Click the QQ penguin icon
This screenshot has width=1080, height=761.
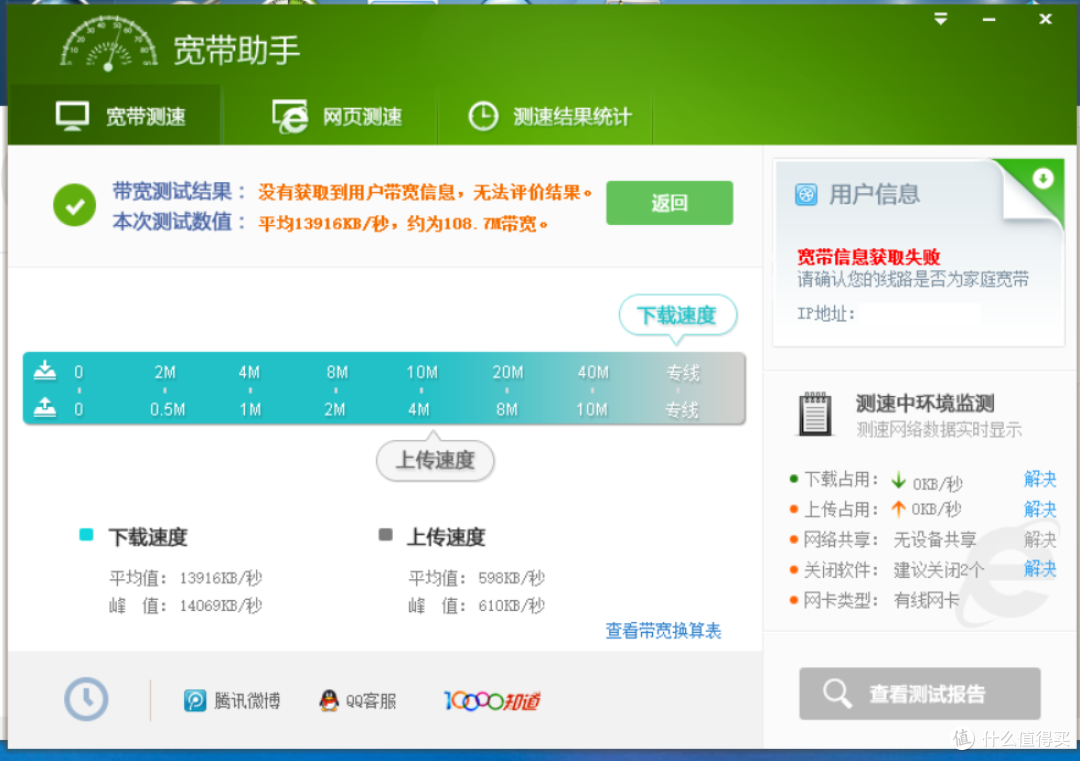[x=329, y=700]
